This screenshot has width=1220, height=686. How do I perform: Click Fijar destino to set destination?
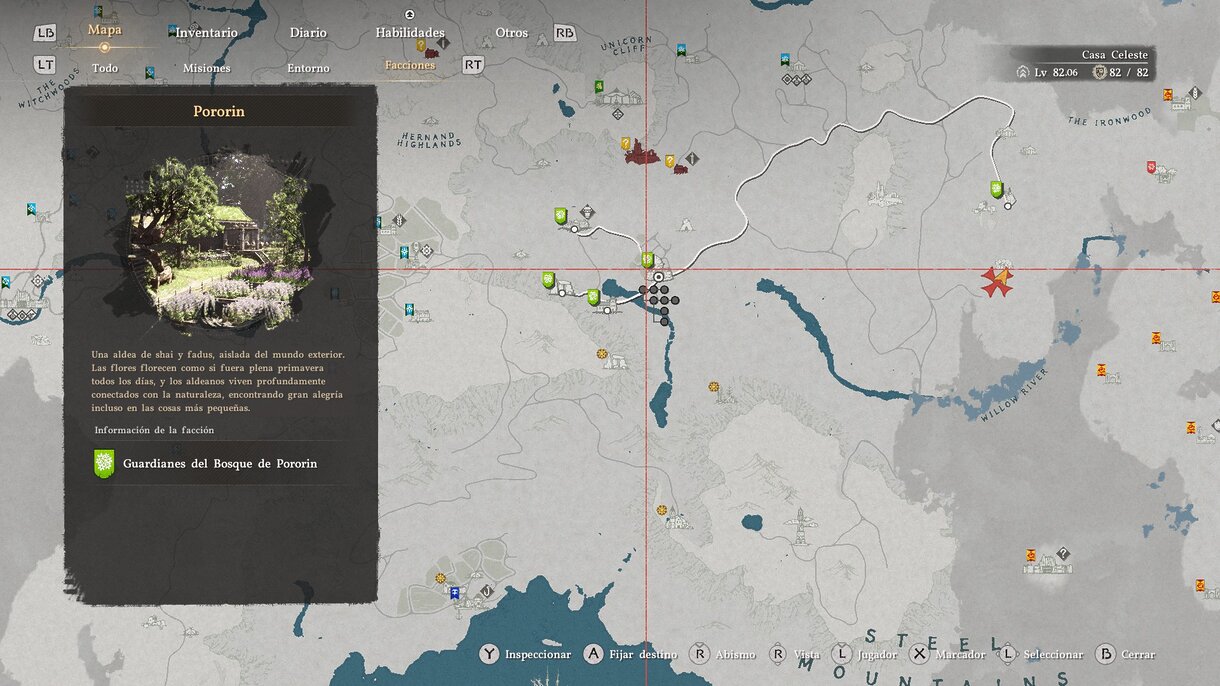point(631,654)
